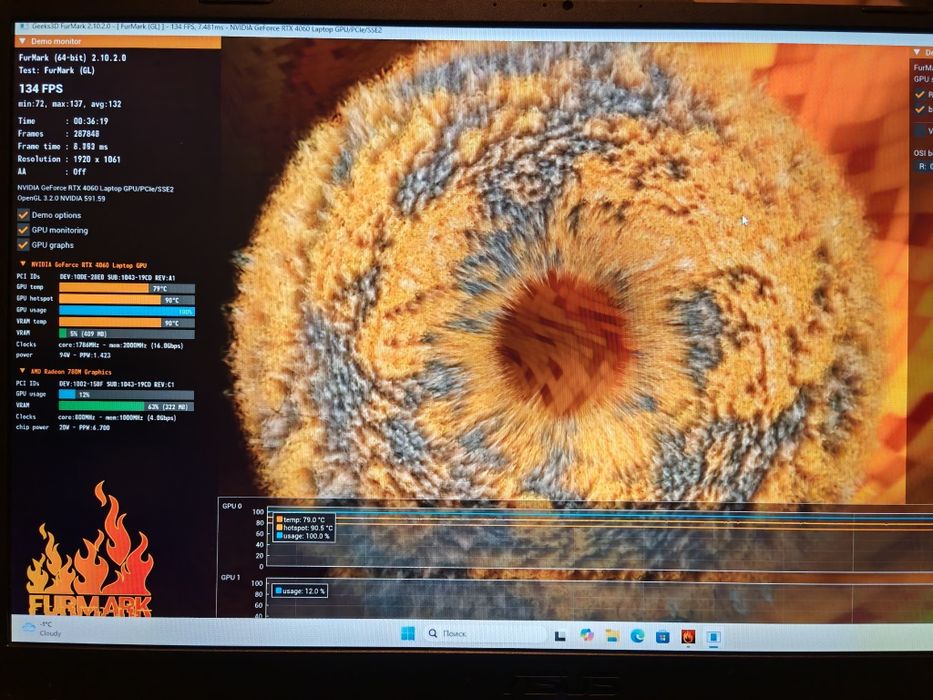The image size is (933, 700).
Task: Click the 134 FPS readout
Action: pyautogui.click(x=40, y=89)
